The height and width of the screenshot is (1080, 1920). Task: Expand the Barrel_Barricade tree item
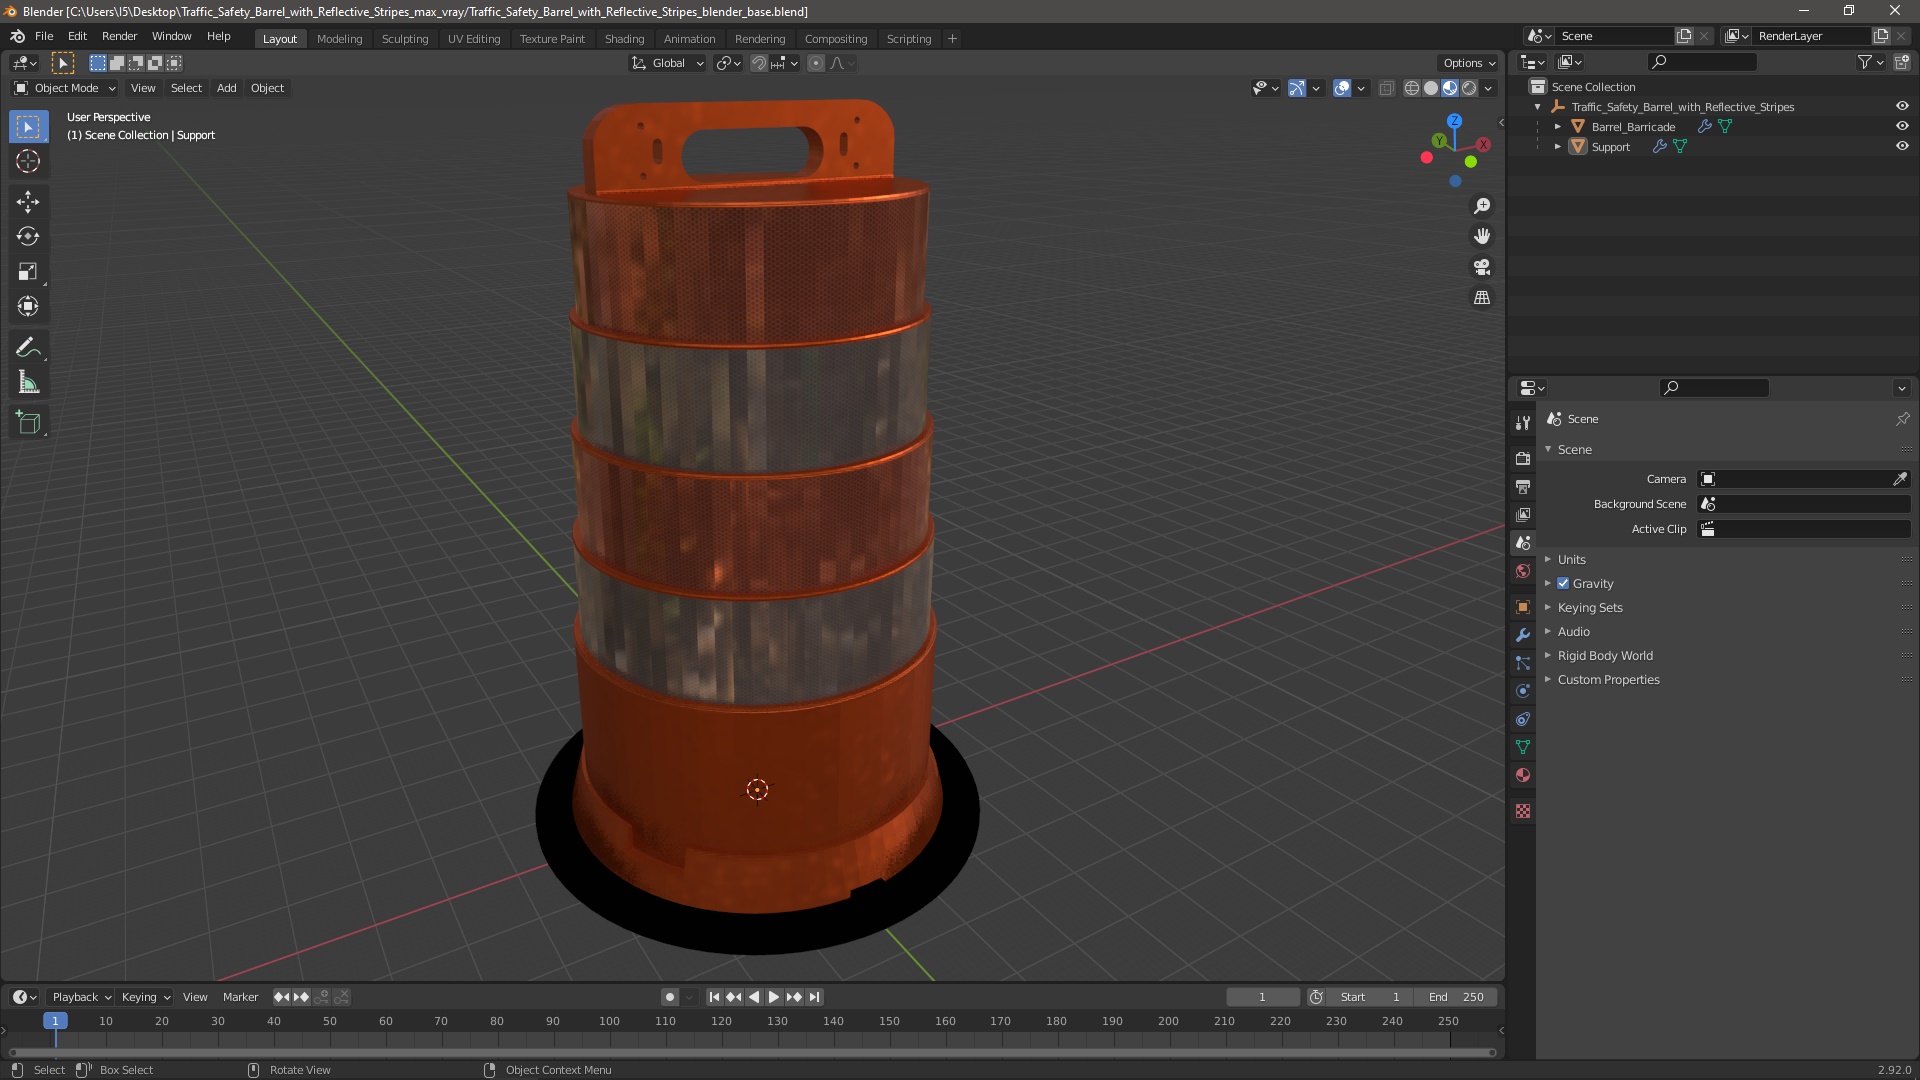1557,126
